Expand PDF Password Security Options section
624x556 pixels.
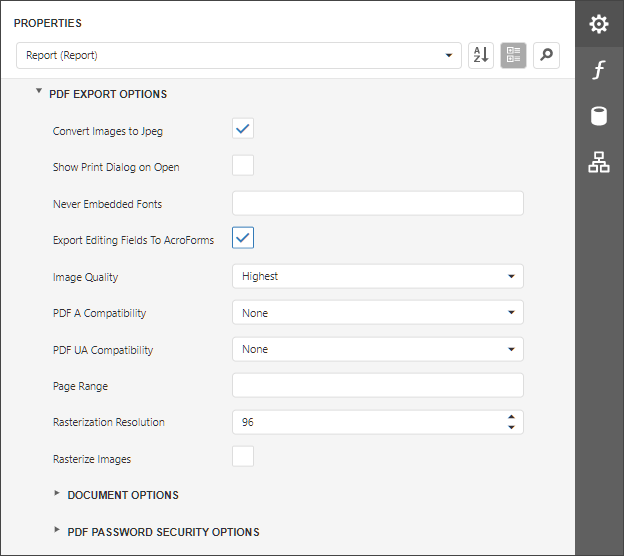coord(57,530)
